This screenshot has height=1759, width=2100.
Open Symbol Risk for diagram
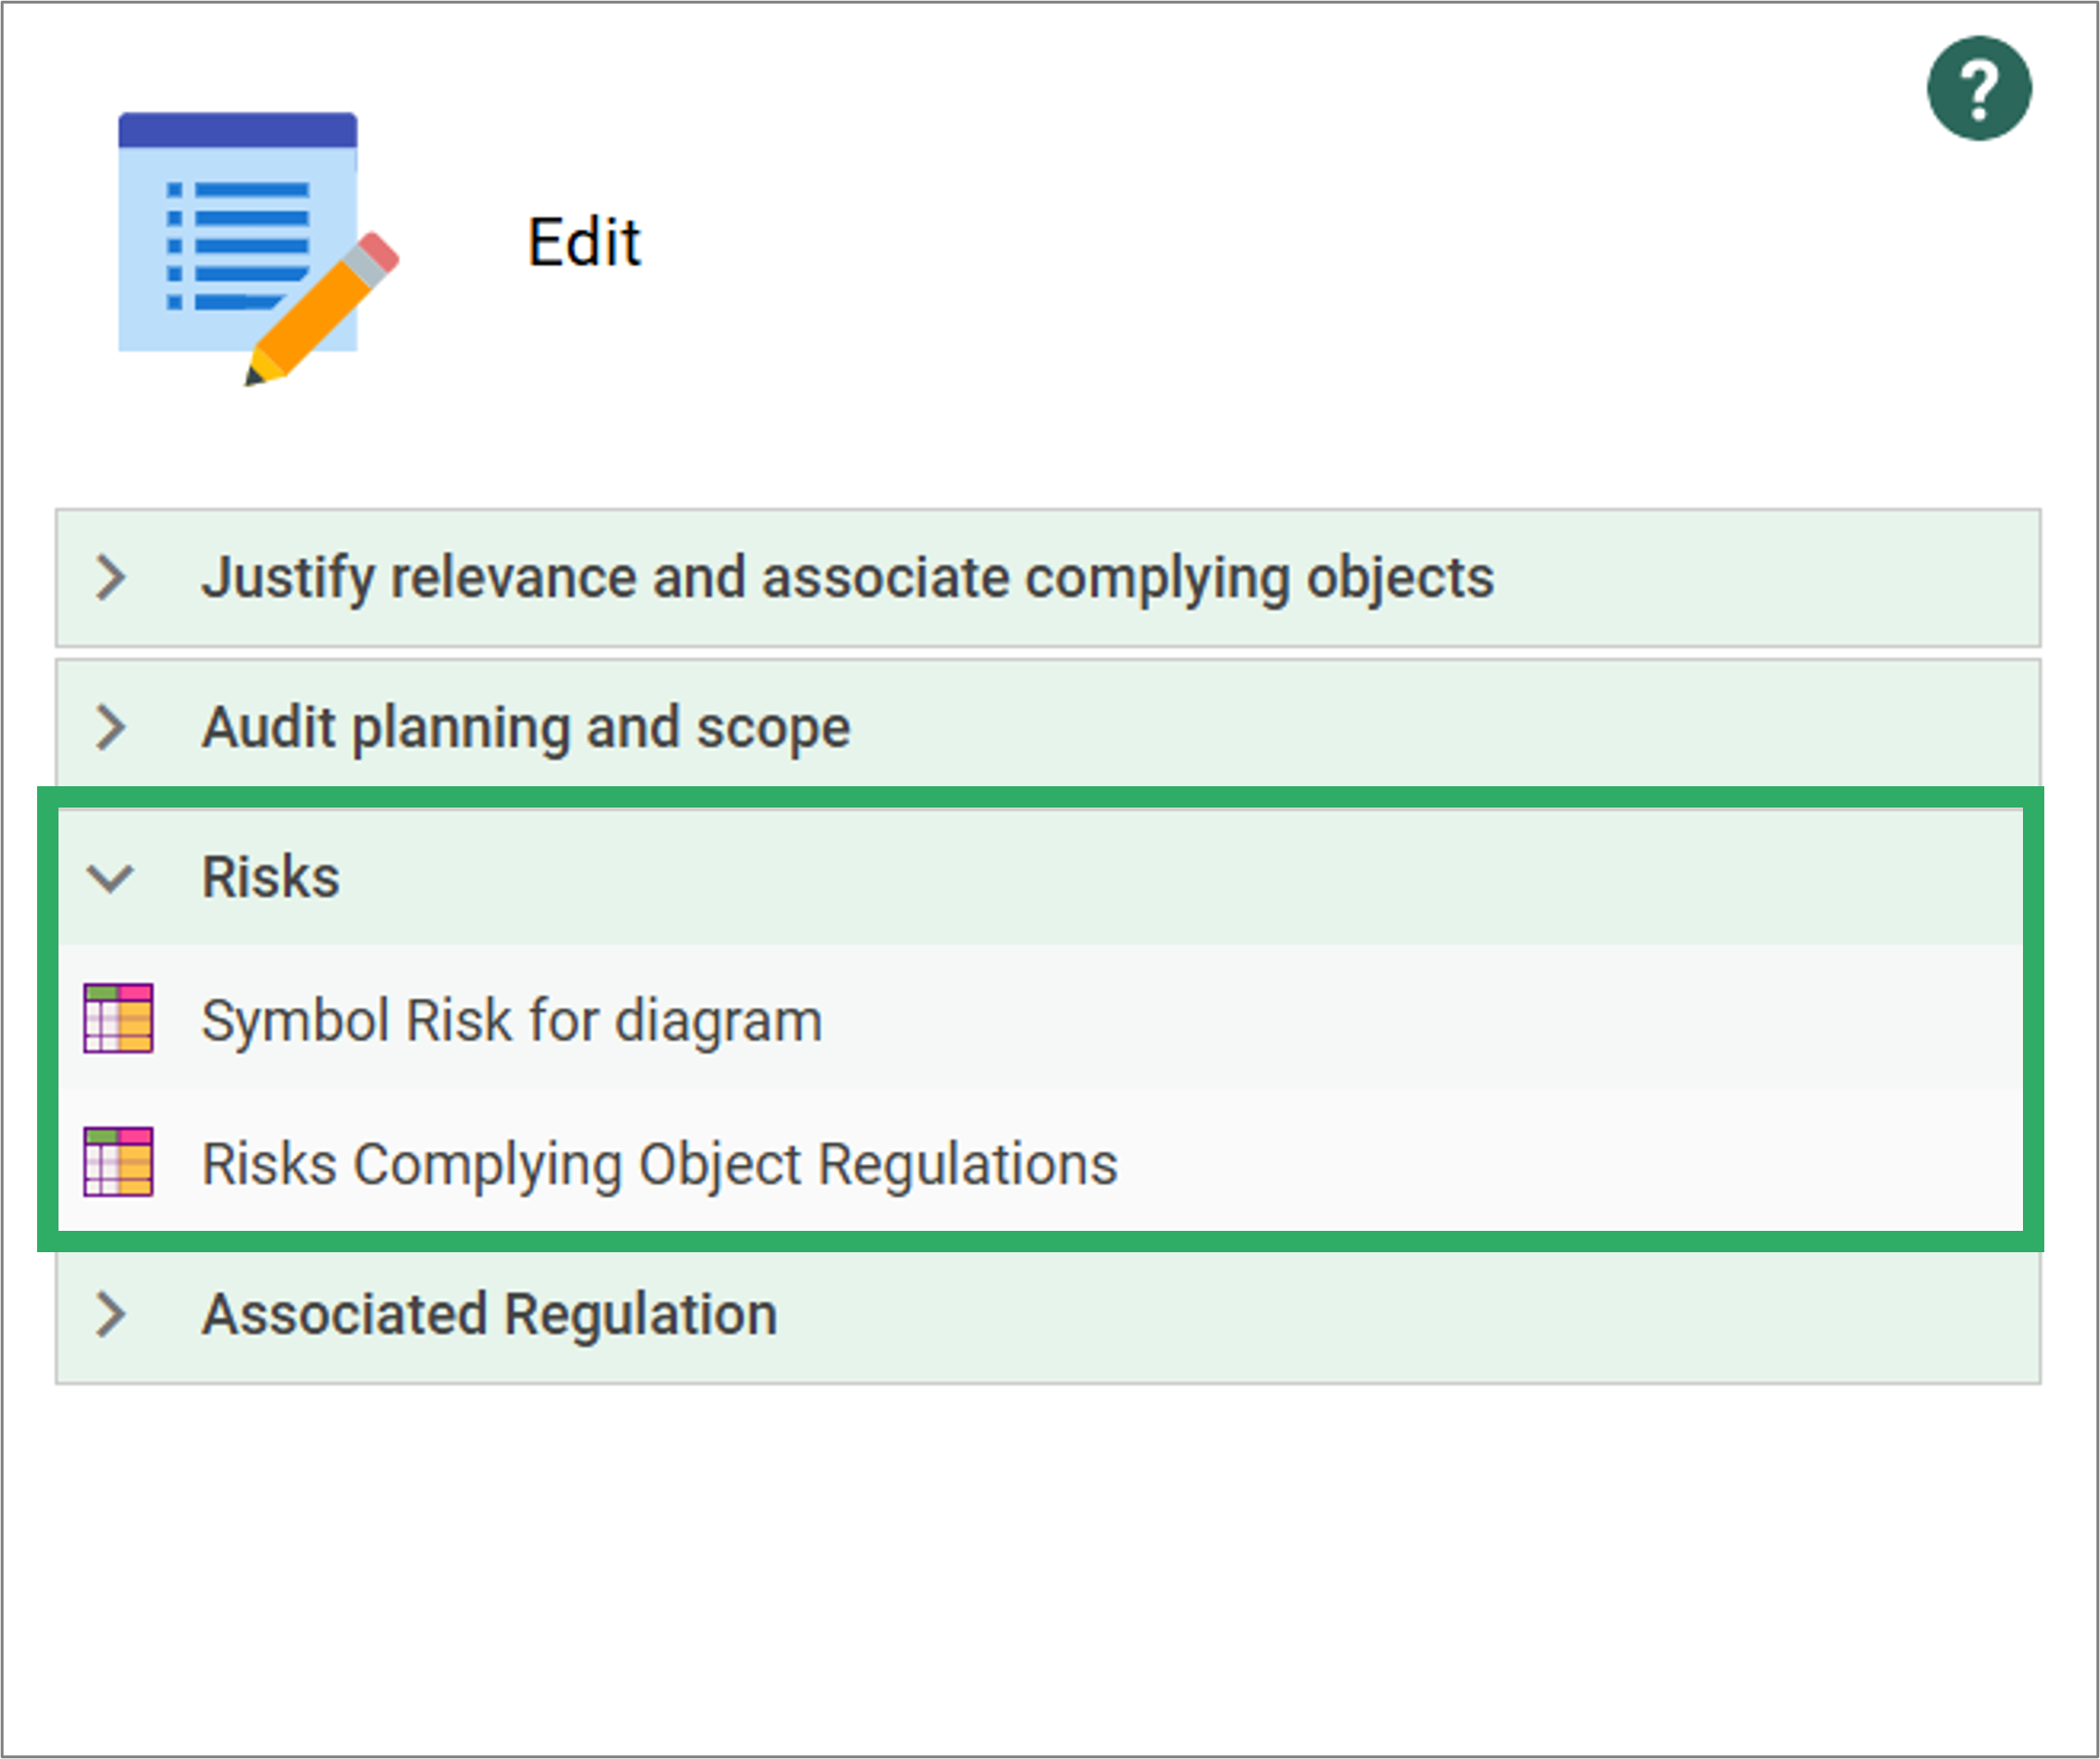pos(512,1019)
